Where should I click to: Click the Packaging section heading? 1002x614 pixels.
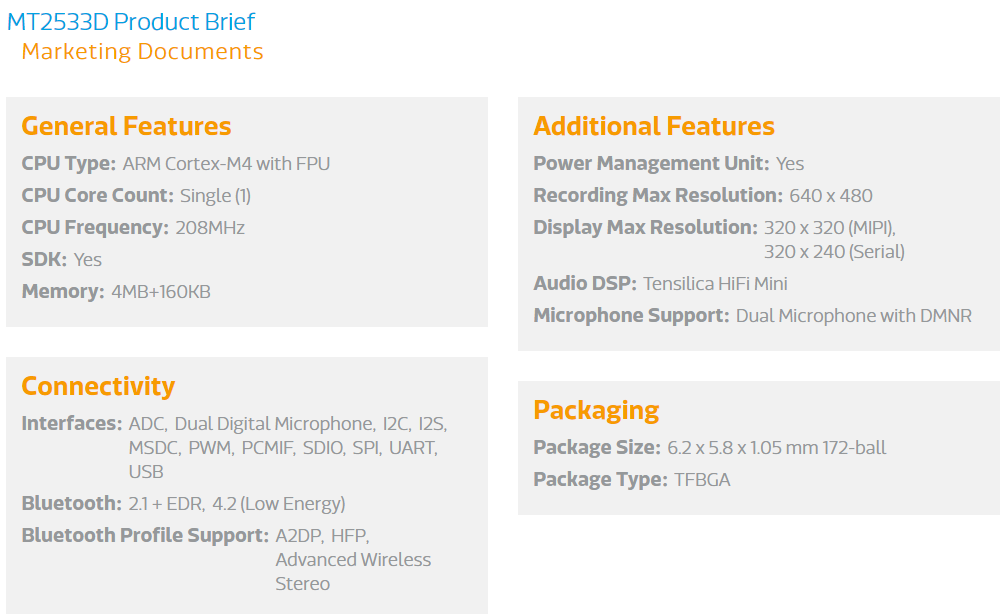(596, 410)
